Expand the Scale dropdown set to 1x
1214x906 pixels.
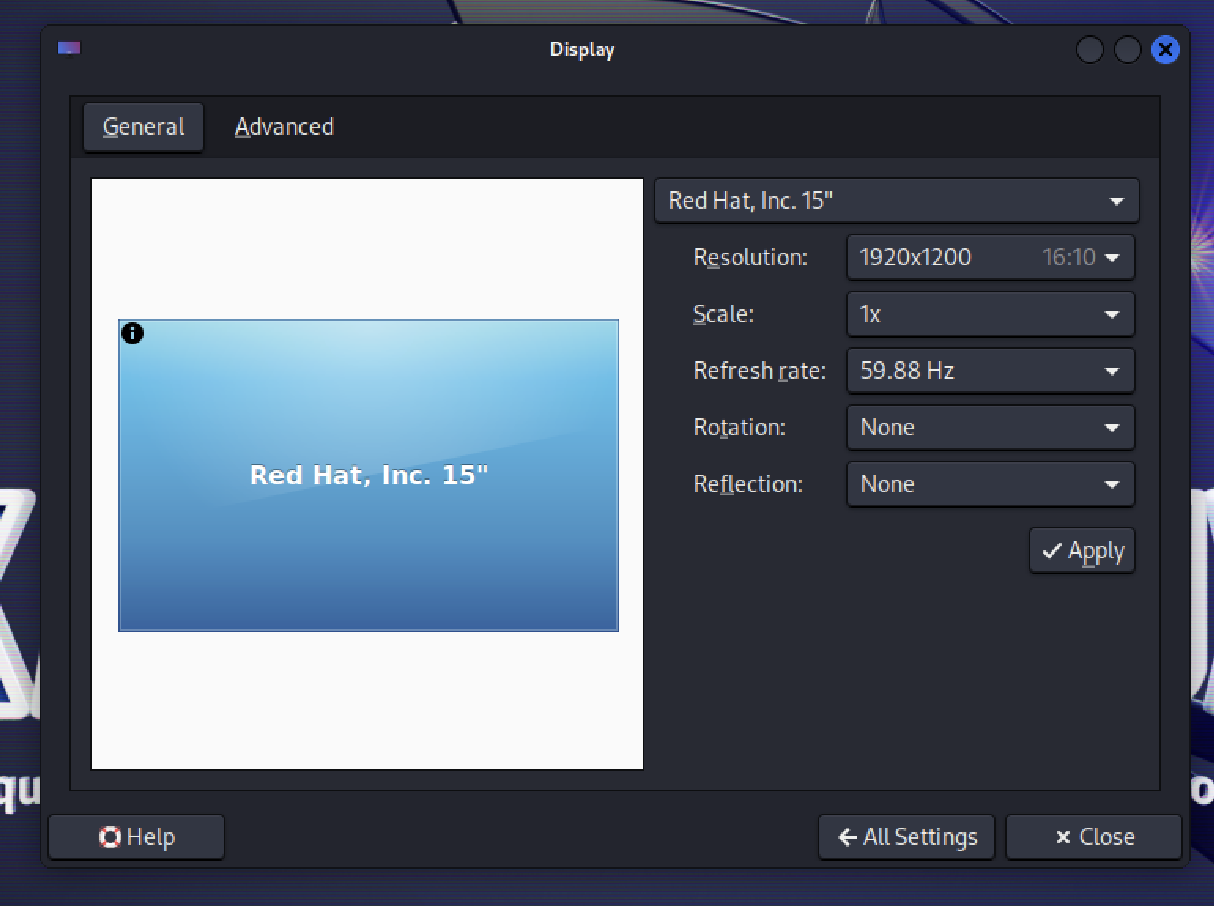[x=990, y=314]
